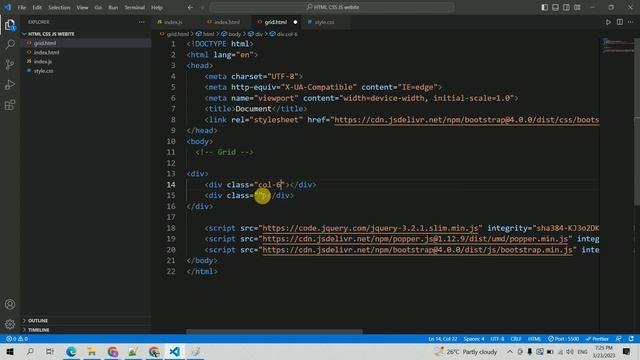Viewport: 640px width, 360px height.
Task: Open the Go menu
Action: tap(98, 7)
